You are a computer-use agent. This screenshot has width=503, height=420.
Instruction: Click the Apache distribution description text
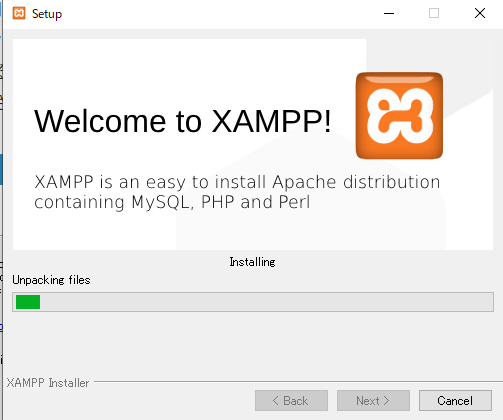[x=237, y=192]
